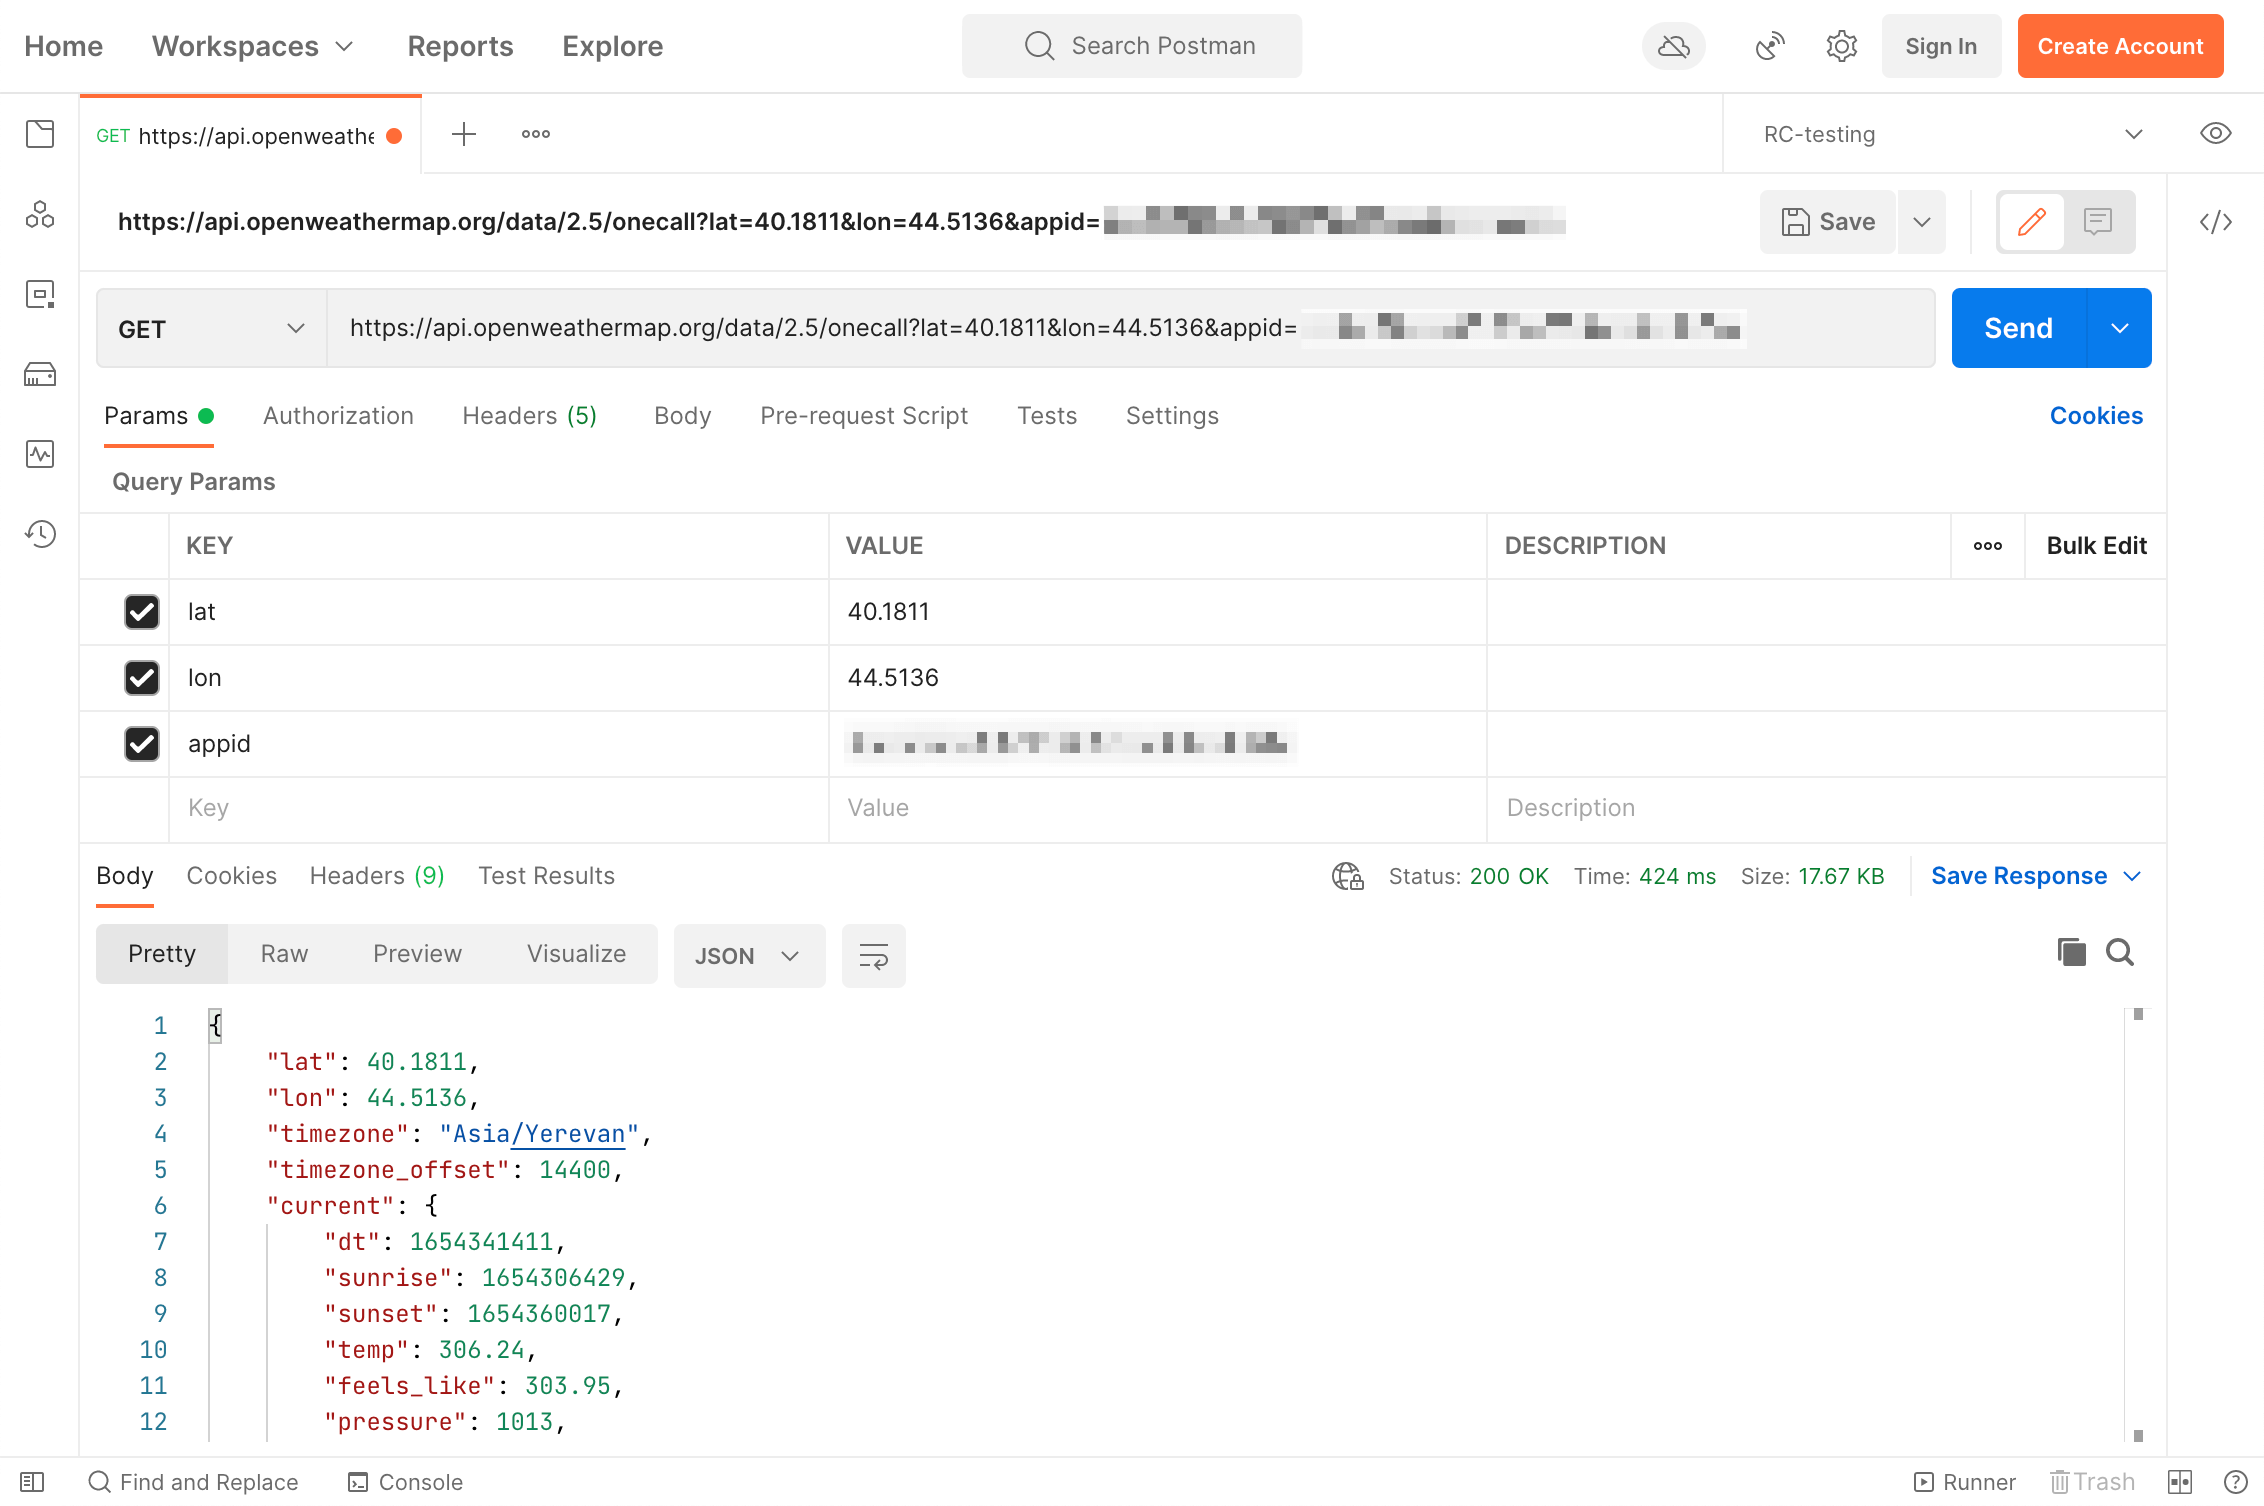The width and height of the screenshot is (2264, 1506).
Task: Open the JSON format dropdown
Action: pyautogui.click(x=749, y=956)
